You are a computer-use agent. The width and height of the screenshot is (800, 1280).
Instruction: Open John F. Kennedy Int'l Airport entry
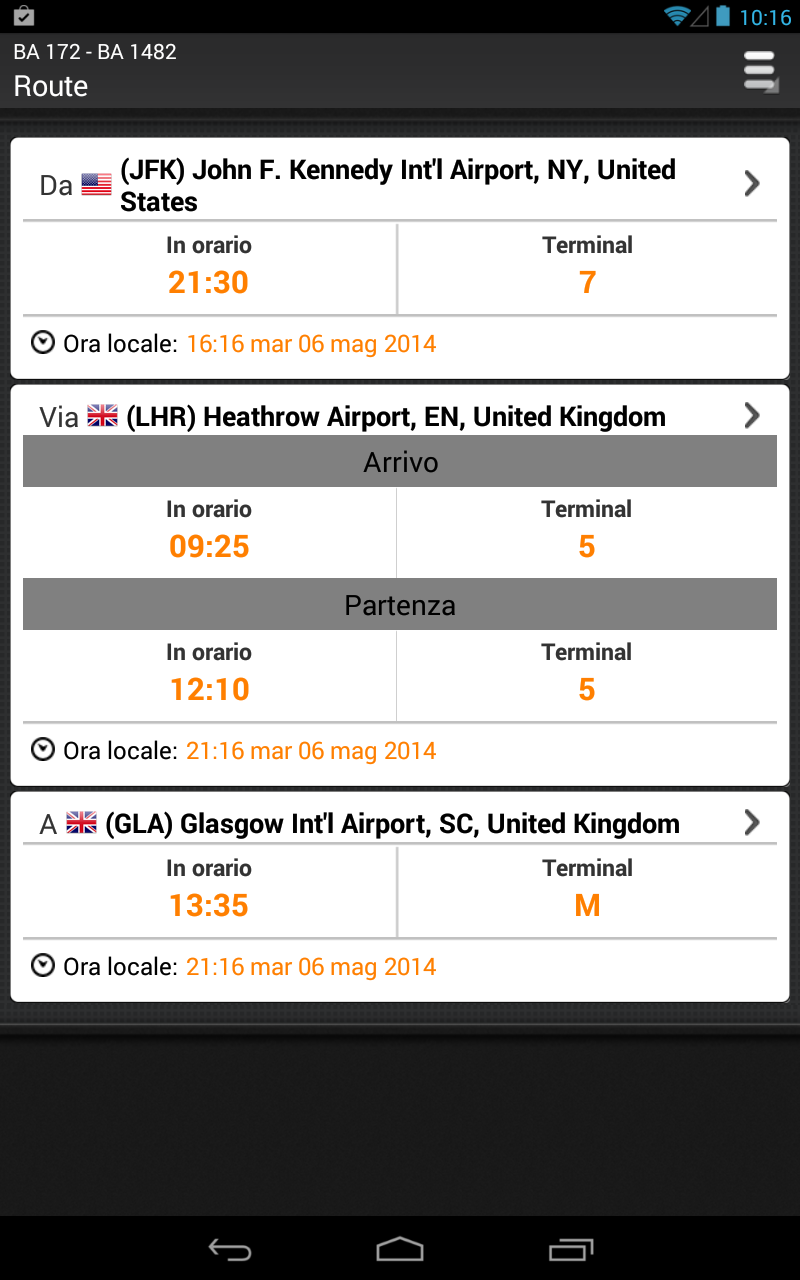pos(398,185)
